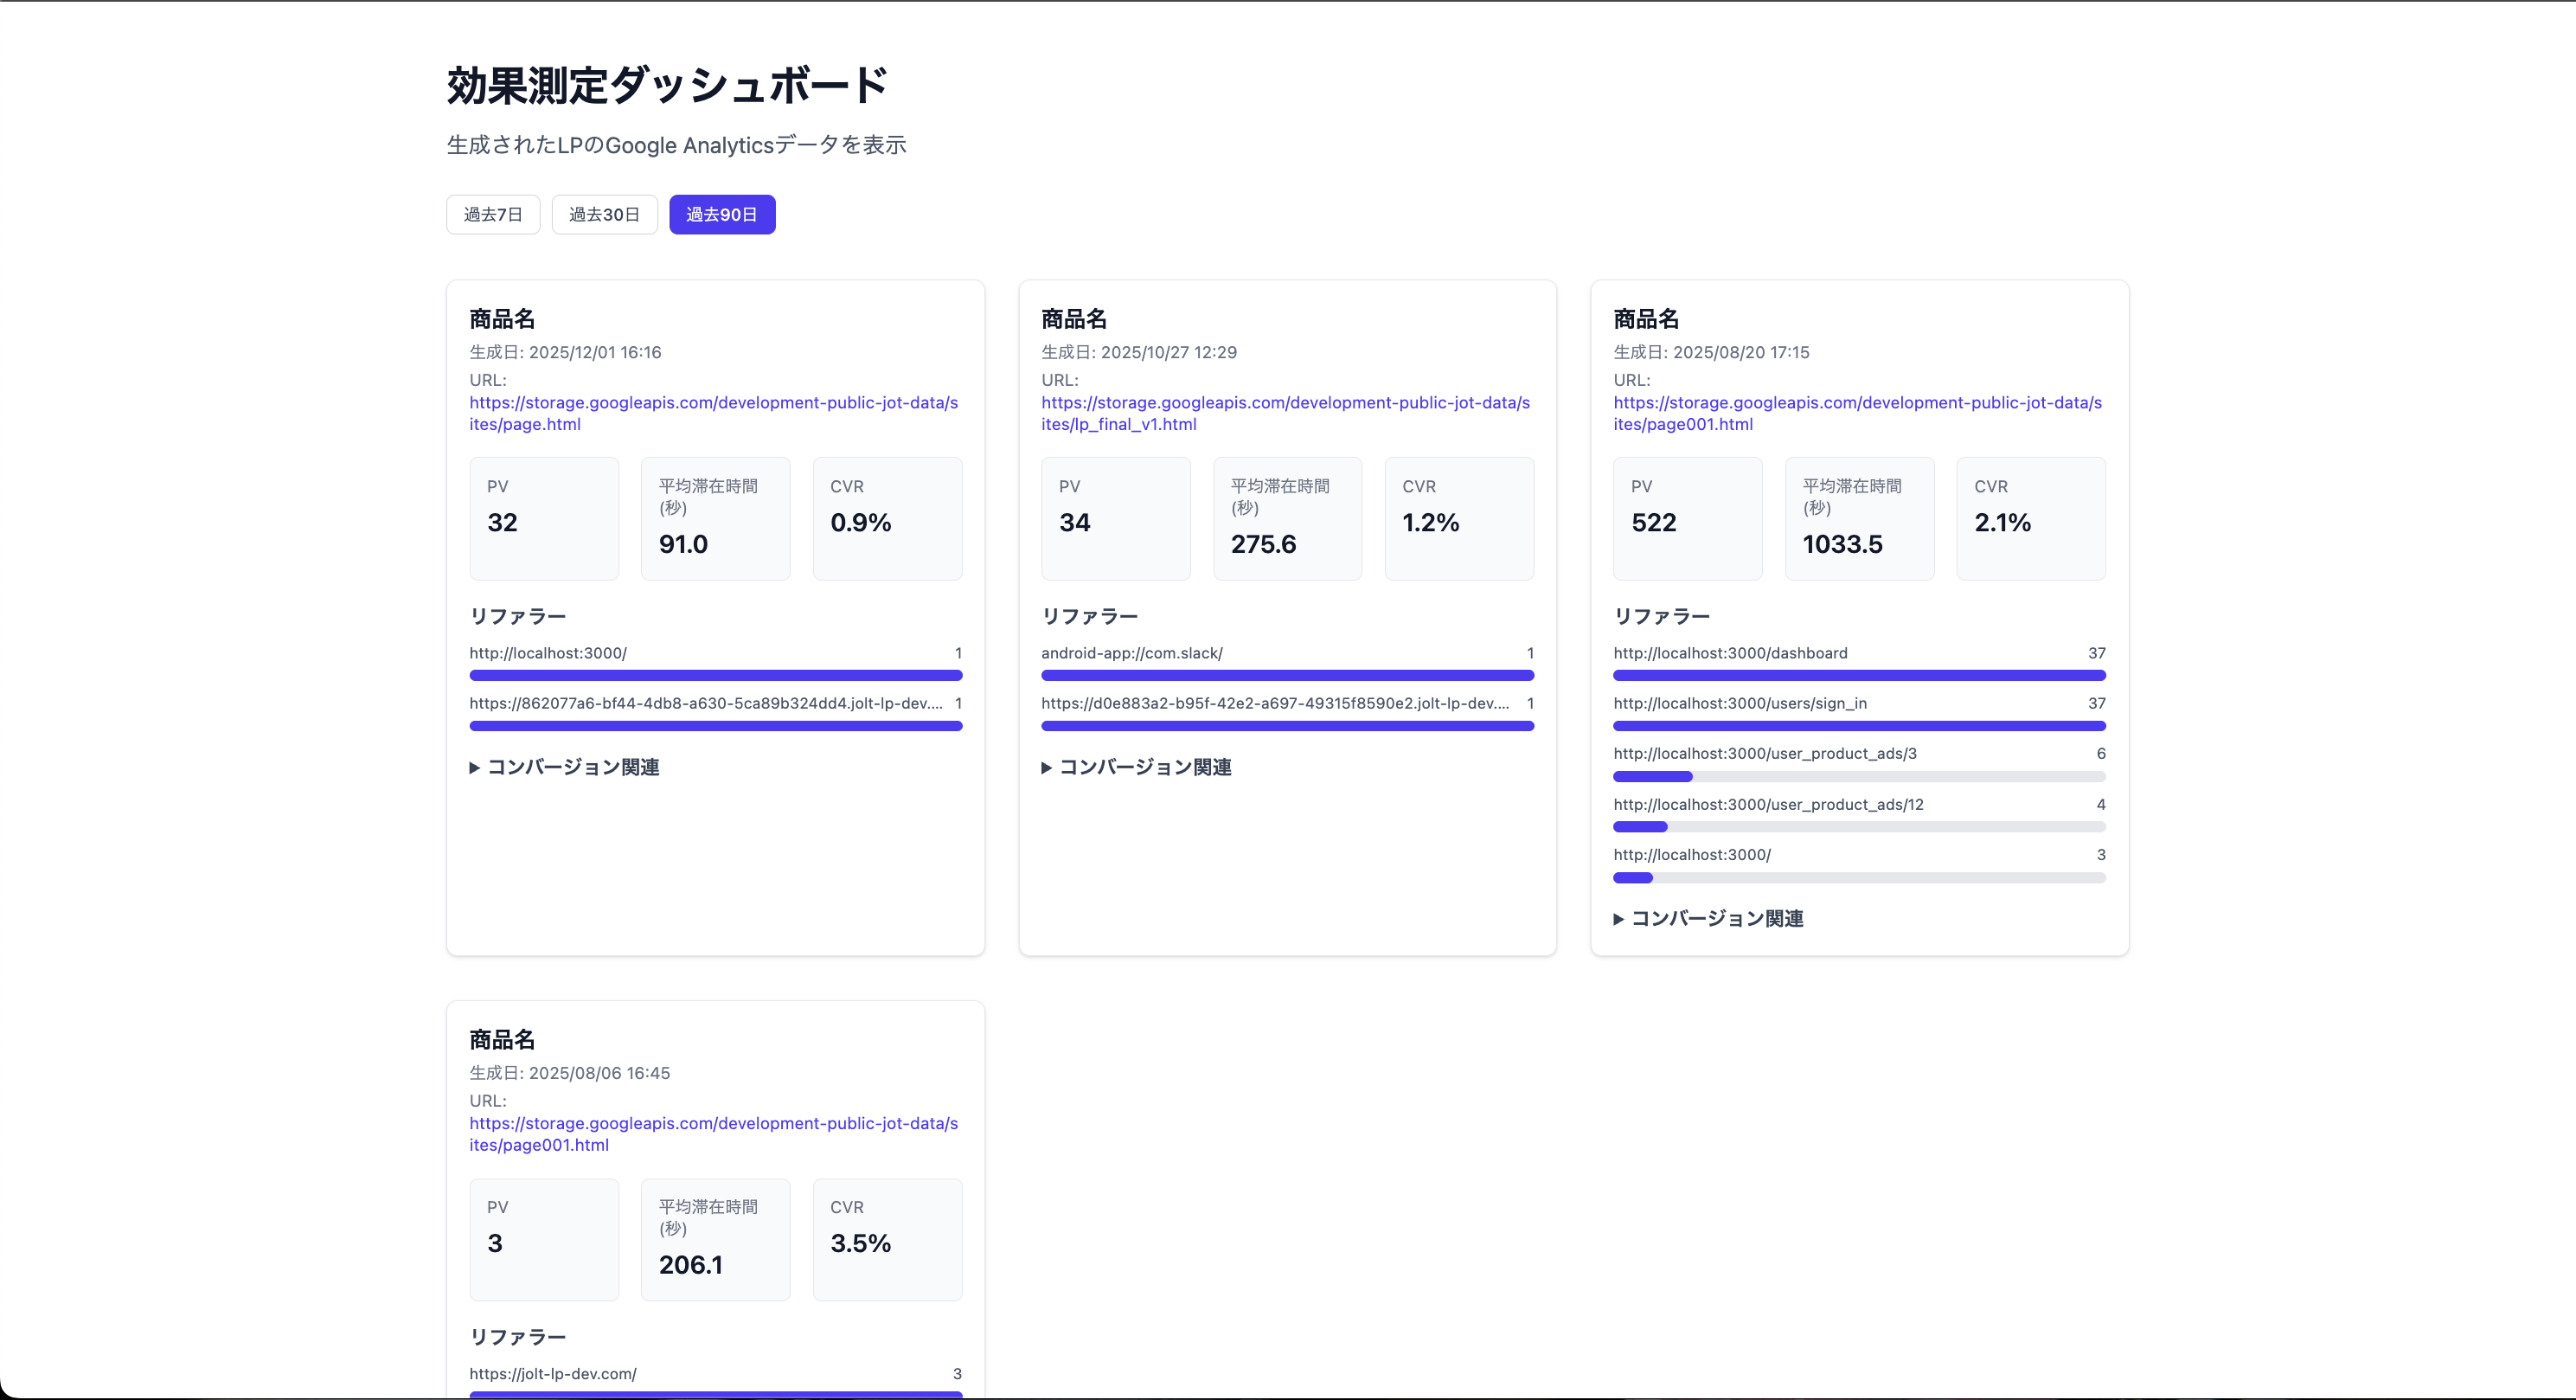2576x1400 pixels.
Task: Click the dashboard referrer bar in third card
Action: (1858, 675)
